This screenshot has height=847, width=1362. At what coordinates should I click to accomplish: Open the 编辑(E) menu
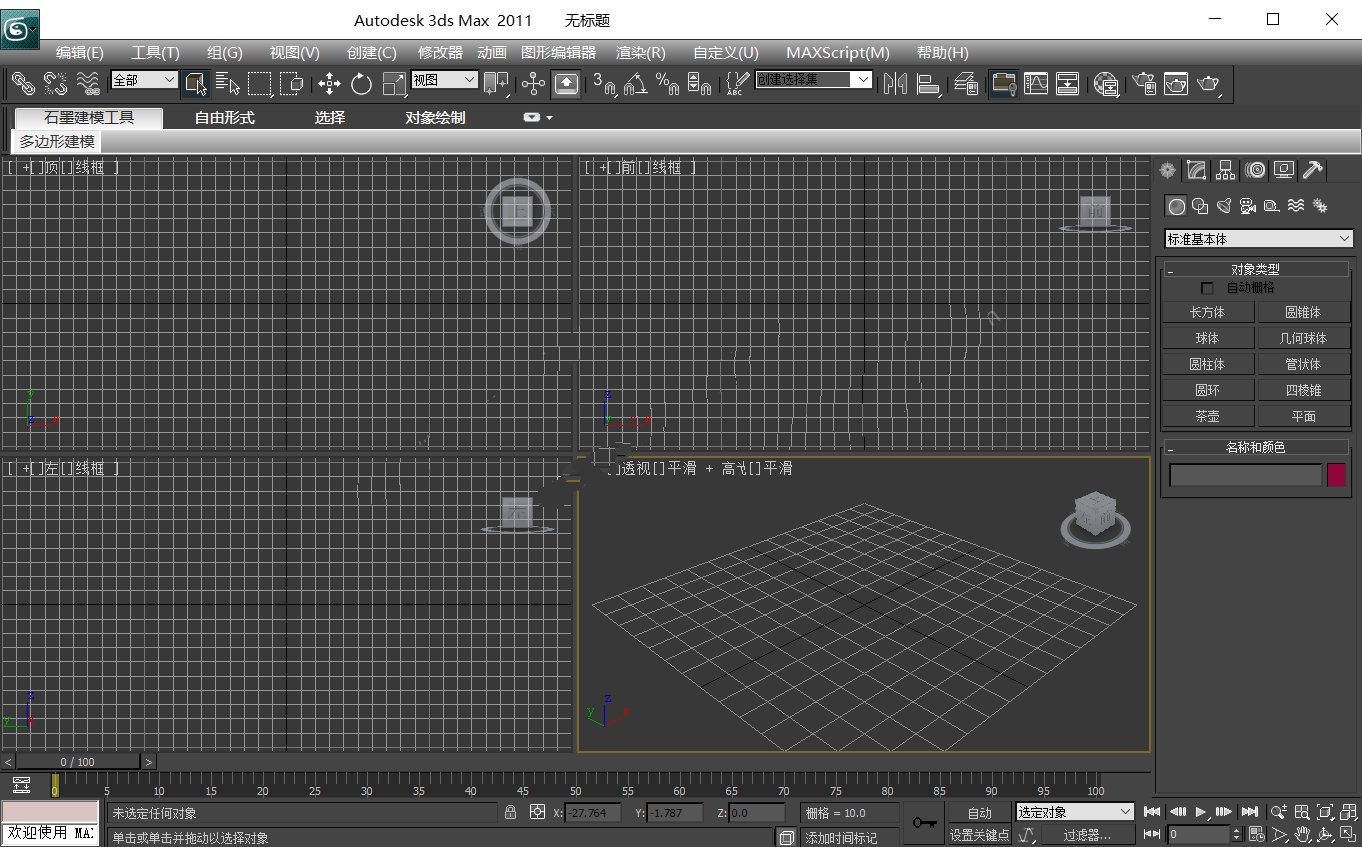80,53
